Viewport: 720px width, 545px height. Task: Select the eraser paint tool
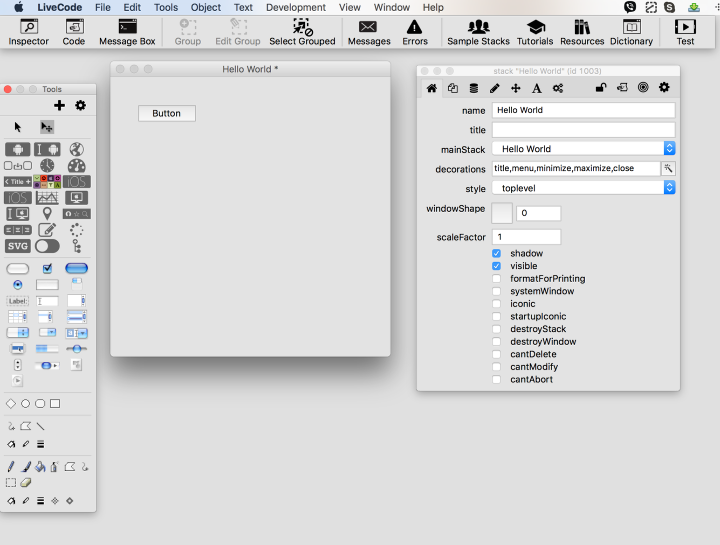tap(26, 483)
